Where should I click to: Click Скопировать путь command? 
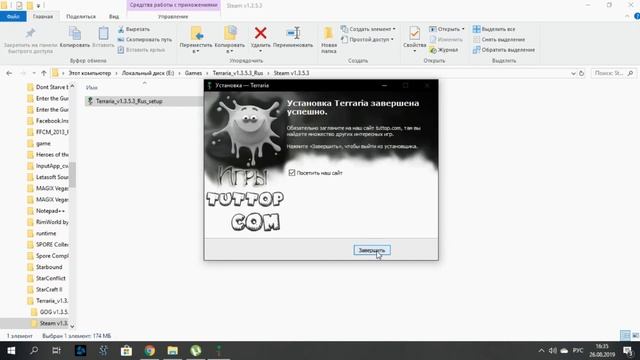pos(144,40)
